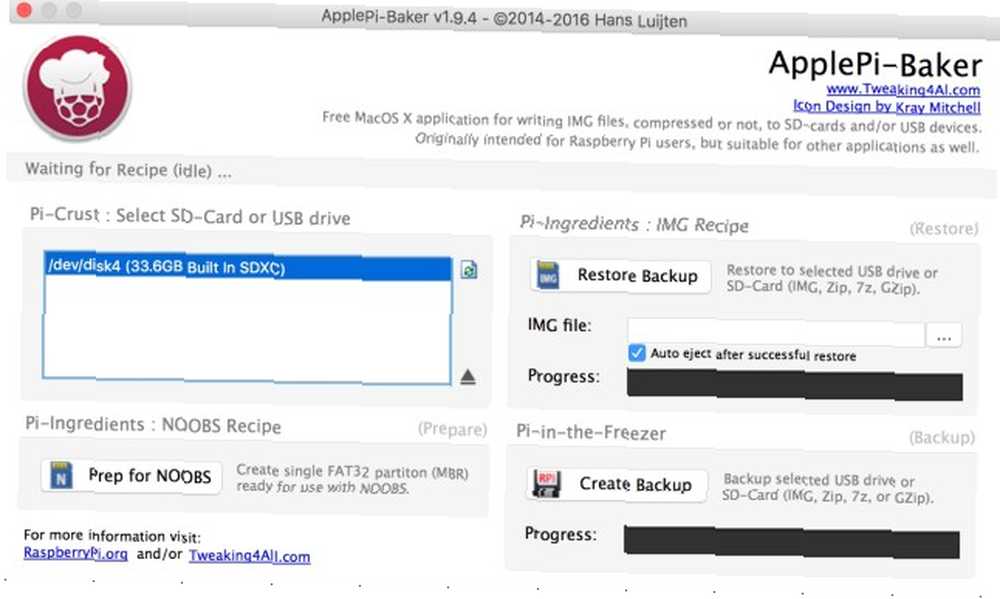The image size is (1000, 599).
Task: Click the "Waiting for Recipe (idle) ..." status
Action: pyautogui.click(x=128, y=170)
